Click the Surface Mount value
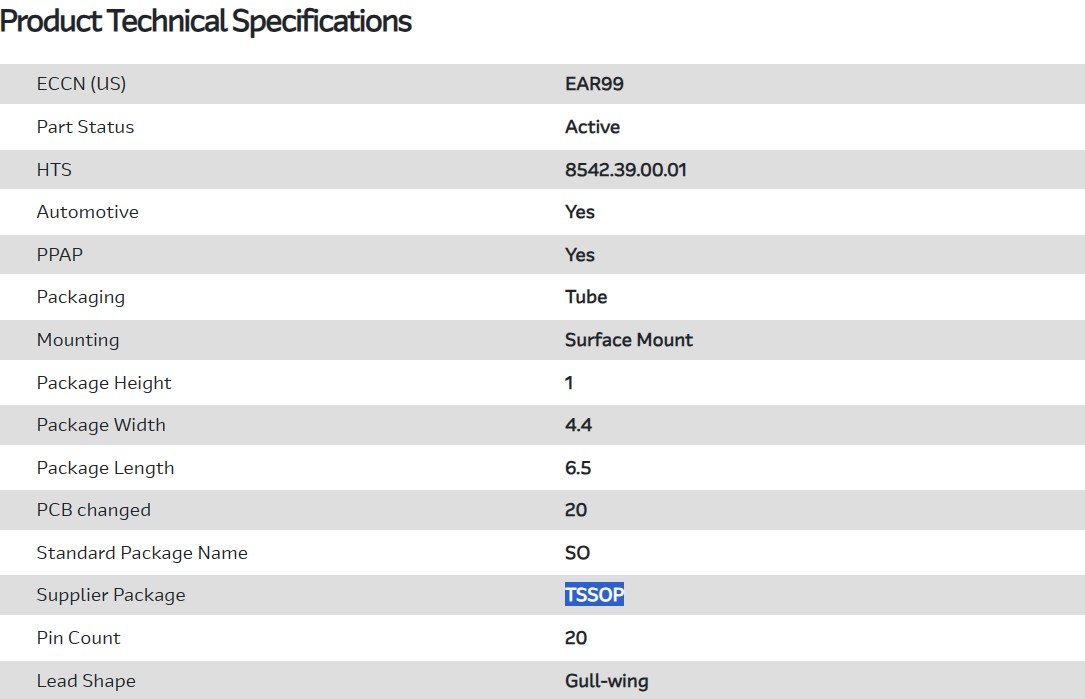 628,340
